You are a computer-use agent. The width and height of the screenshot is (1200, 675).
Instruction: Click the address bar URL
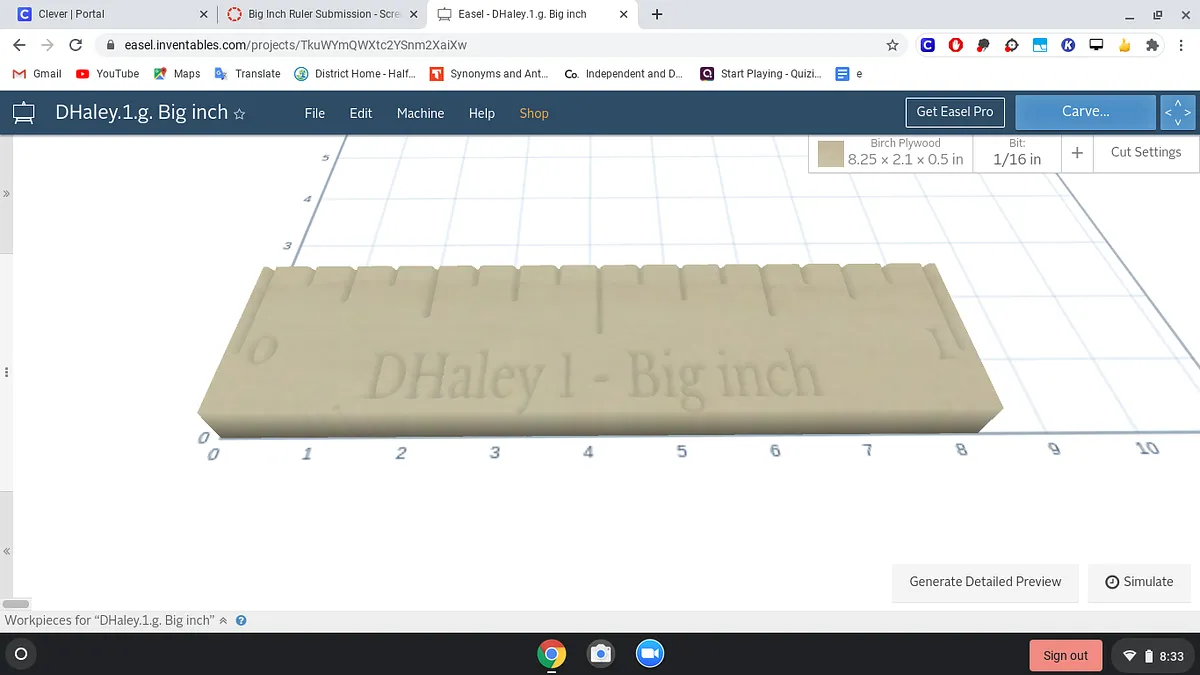[295, 45]
